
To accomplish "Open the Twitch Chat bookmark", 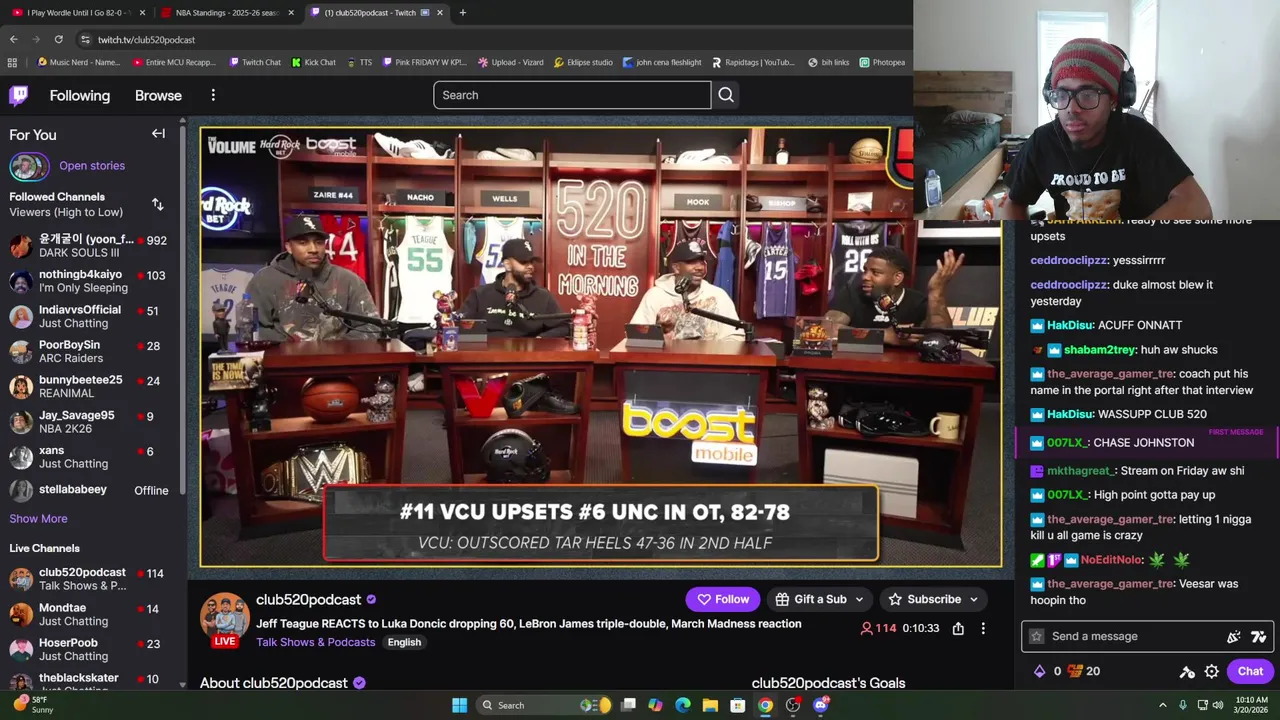I will 255,62.
